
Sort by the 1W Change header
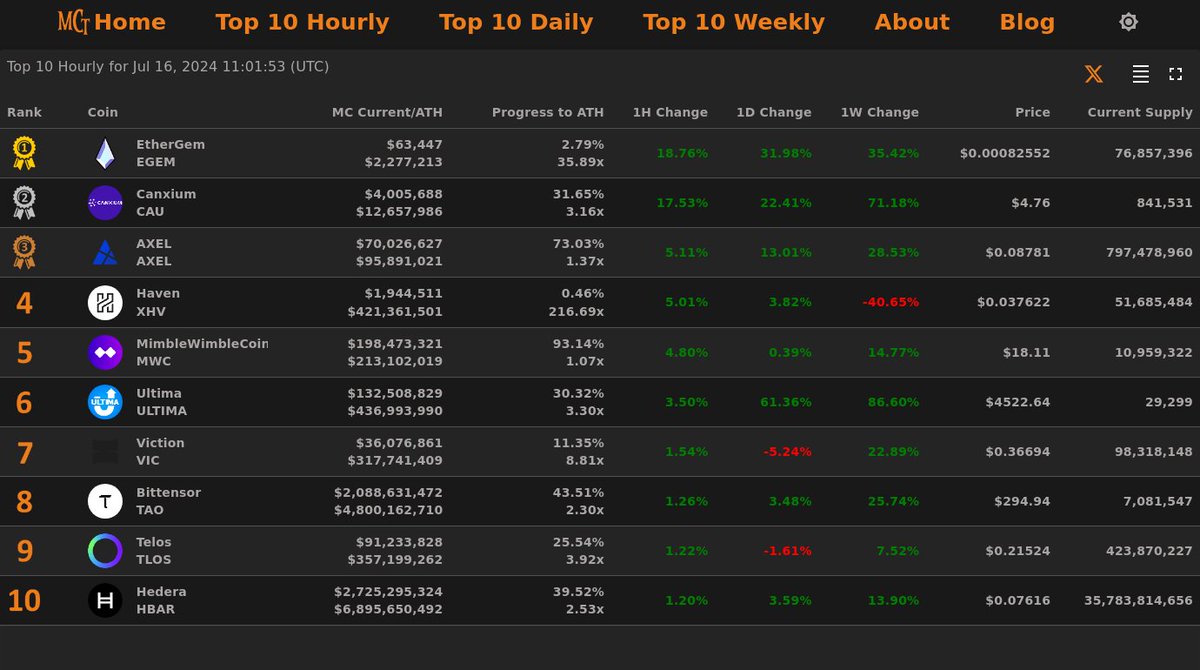click(879, 112)
